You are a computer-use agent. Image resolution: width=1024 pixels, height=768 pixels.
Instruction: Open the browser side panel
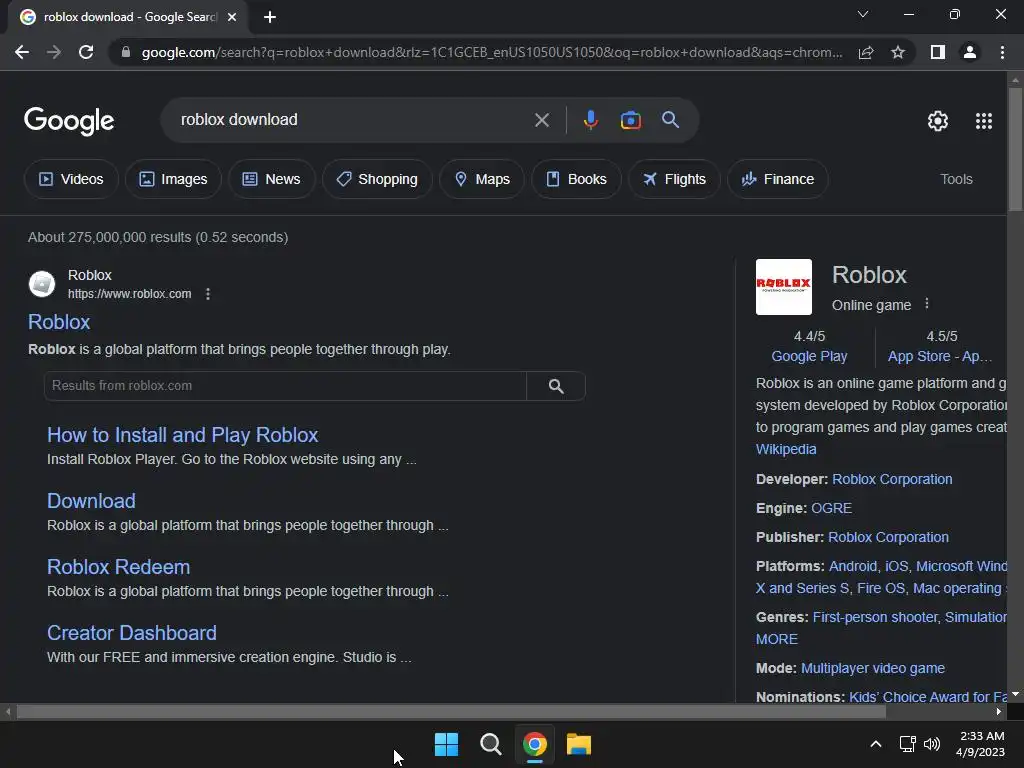(938, 52)
